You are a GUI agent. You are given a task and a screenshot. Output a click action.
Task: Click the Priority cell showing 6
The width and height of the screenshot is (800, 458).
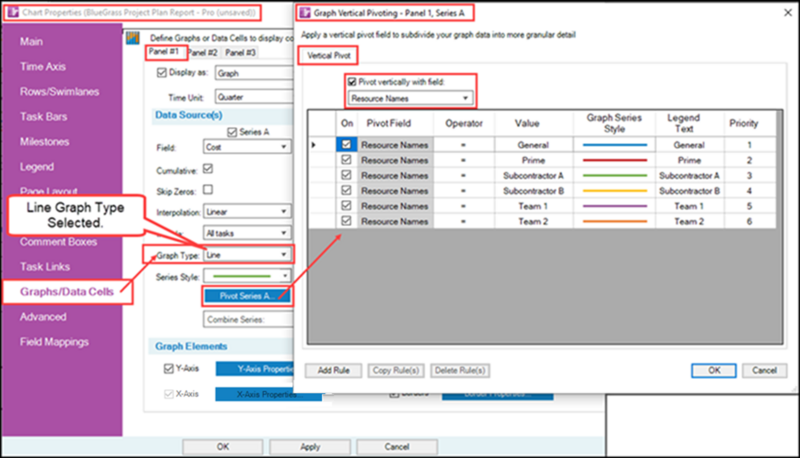coord(749,221)
